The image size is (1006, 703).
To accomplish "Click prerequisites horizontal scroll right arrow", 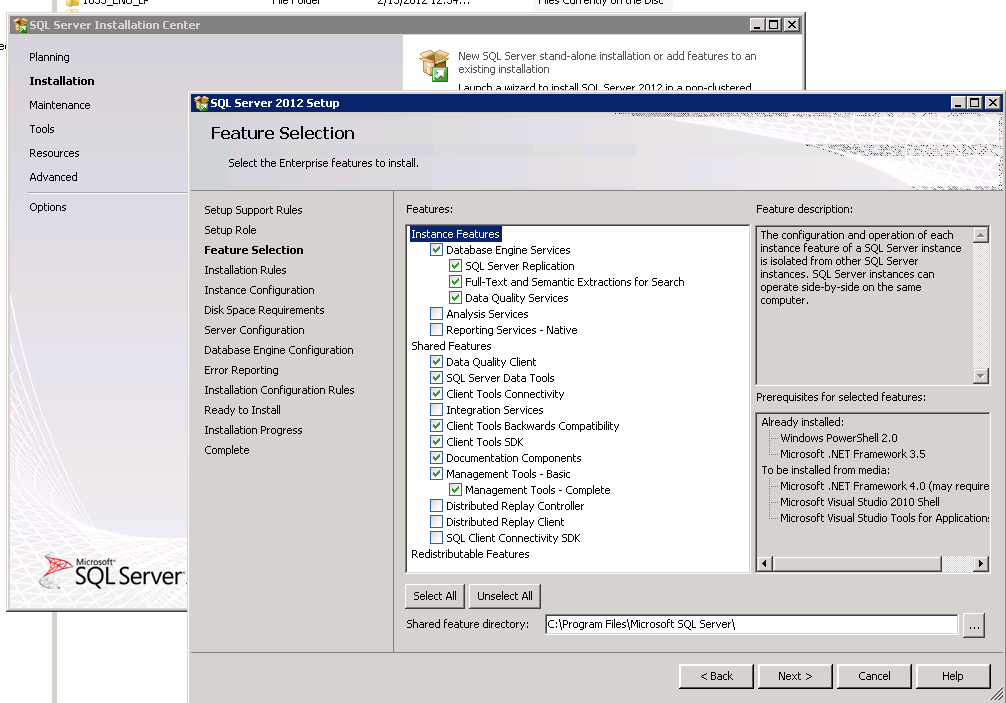I will point(980,564).
